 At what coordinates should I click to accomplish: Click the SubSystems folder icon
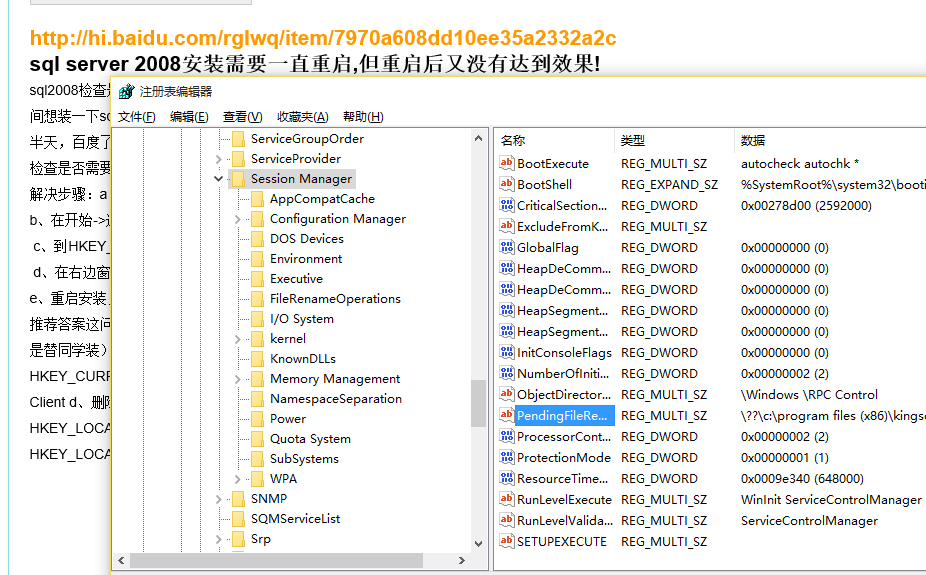click(257, 459)
